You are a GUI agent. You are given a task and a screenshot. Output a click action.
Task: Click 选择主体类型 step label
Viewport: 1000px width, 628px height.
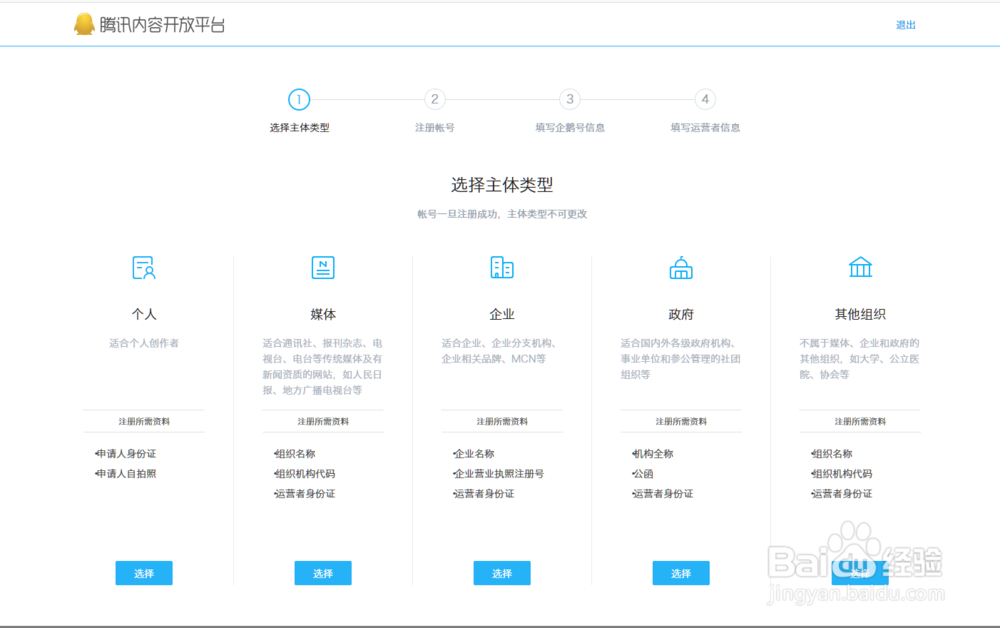point(299,128)
